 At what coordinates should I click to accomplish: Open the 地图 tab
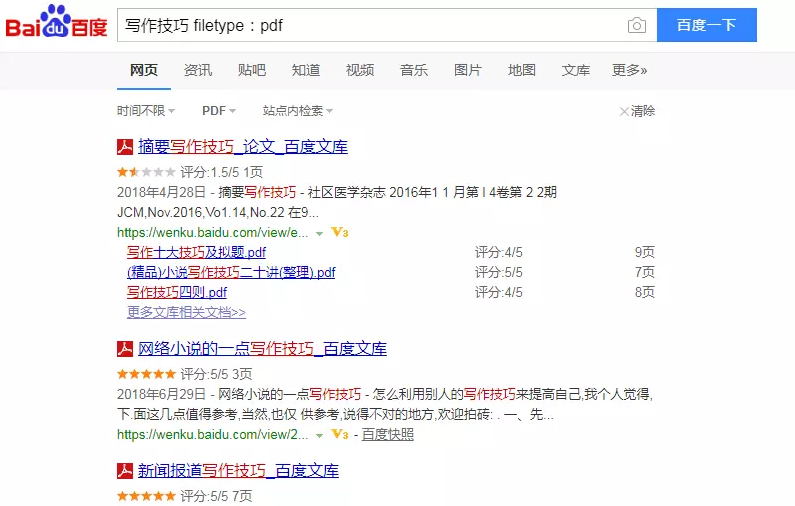click(x=522, y=70)
